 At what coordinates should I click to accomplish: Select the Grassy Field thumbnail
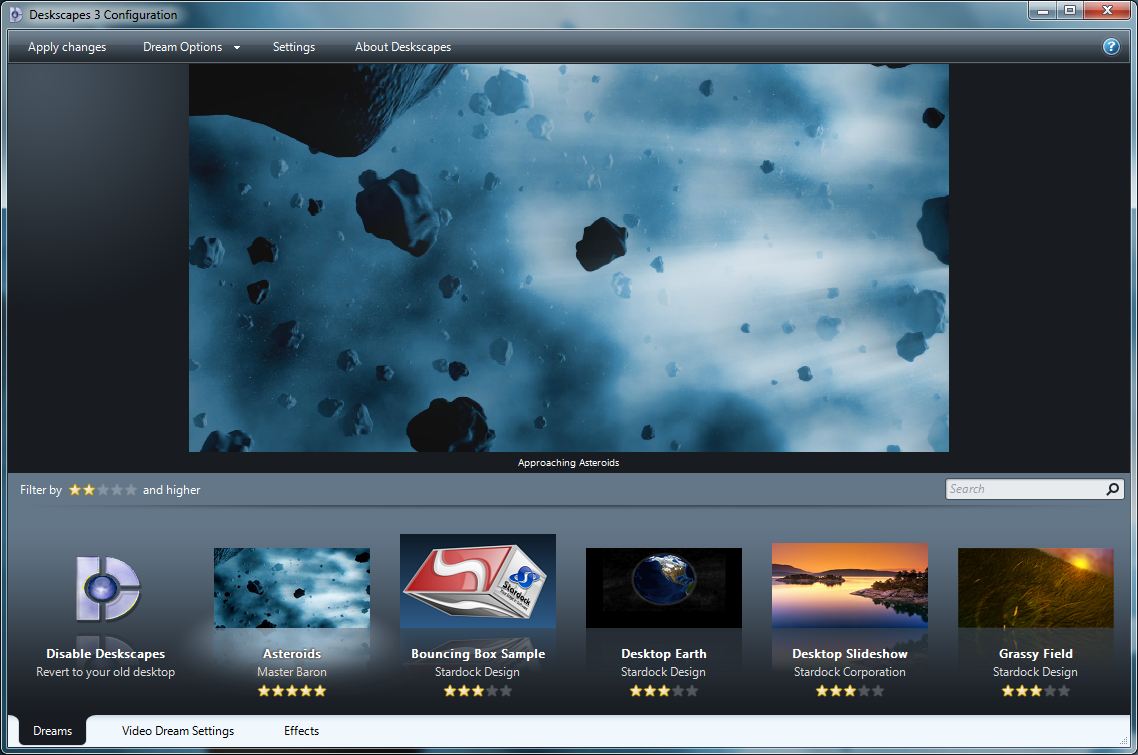pyautogui.click(x=1036, y=588)
